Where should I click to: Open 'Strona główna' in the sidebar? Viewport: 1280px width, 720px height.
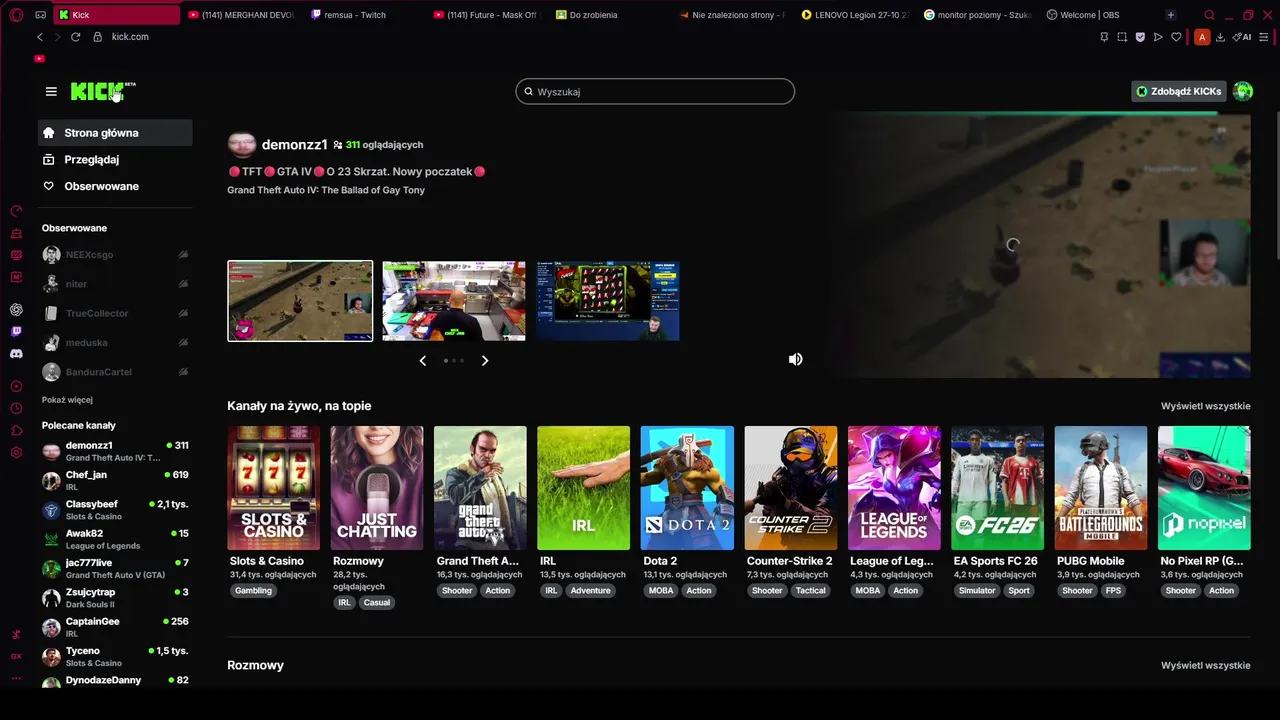pyautogui.click(x=115, y=132)
